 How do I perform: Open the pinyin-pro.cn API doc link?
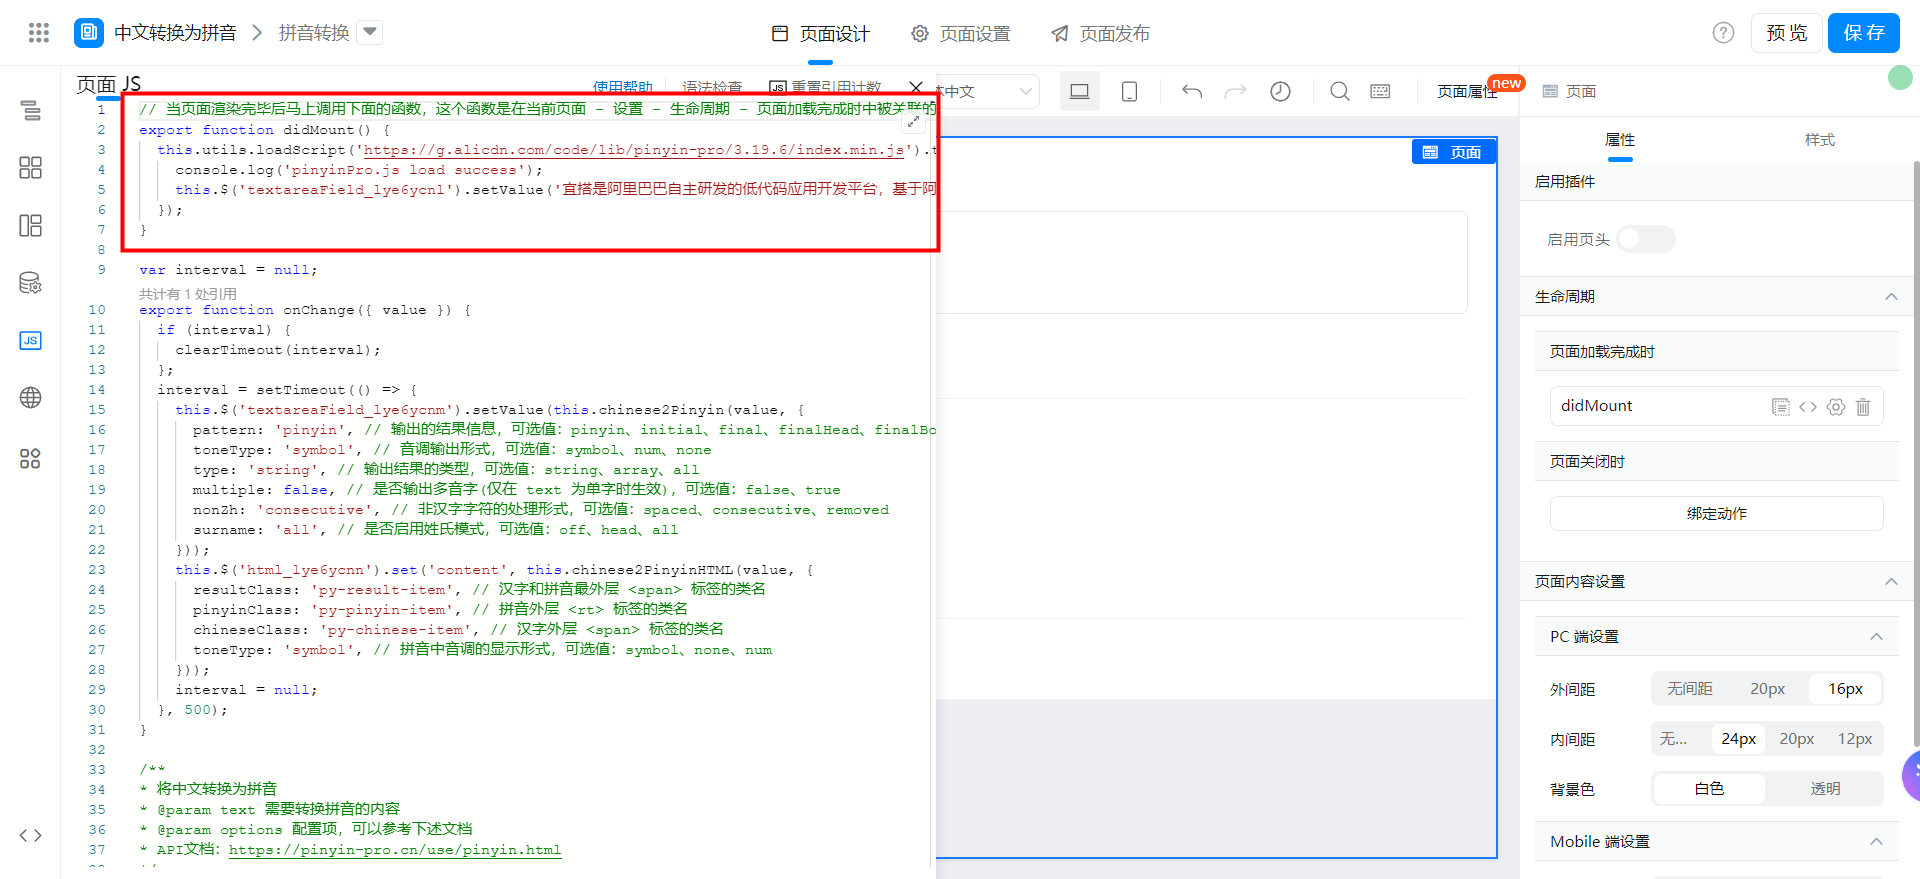tap(395, 850)
